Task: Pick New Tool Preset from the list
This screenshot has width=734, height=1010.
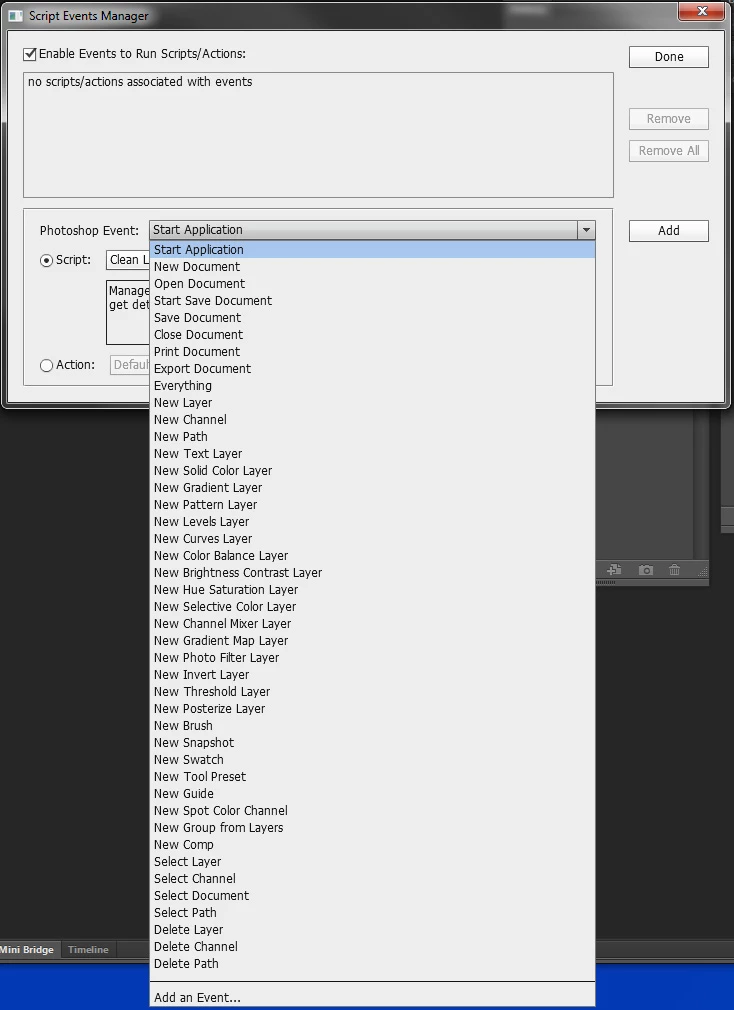Action: (372, 777)
